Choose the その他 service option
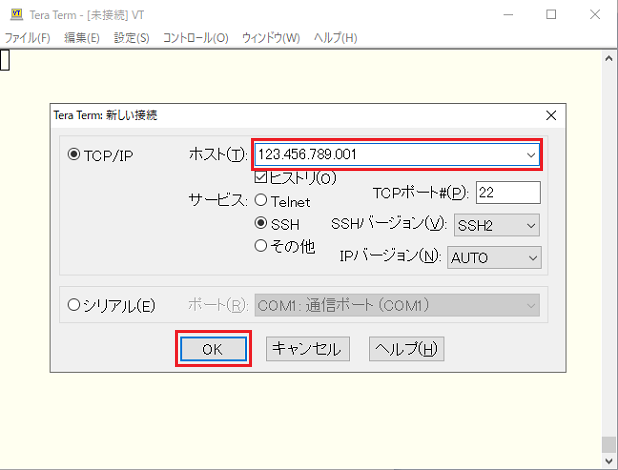This screenshot has width=618, height=470. (x=261, y=245)
